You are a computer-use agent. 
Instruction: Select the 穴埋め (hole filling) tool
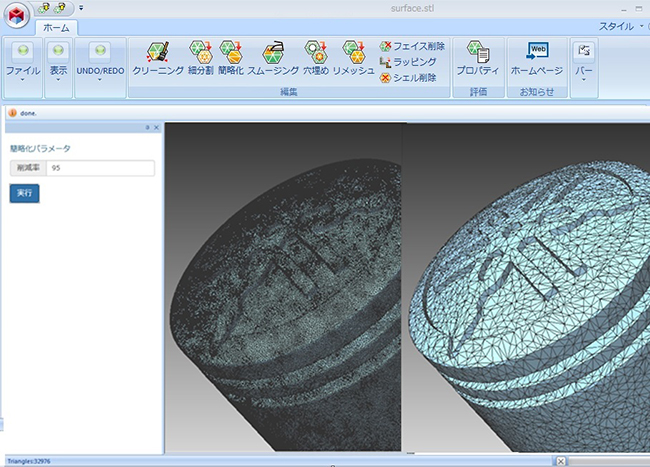(x=316, y=58)
